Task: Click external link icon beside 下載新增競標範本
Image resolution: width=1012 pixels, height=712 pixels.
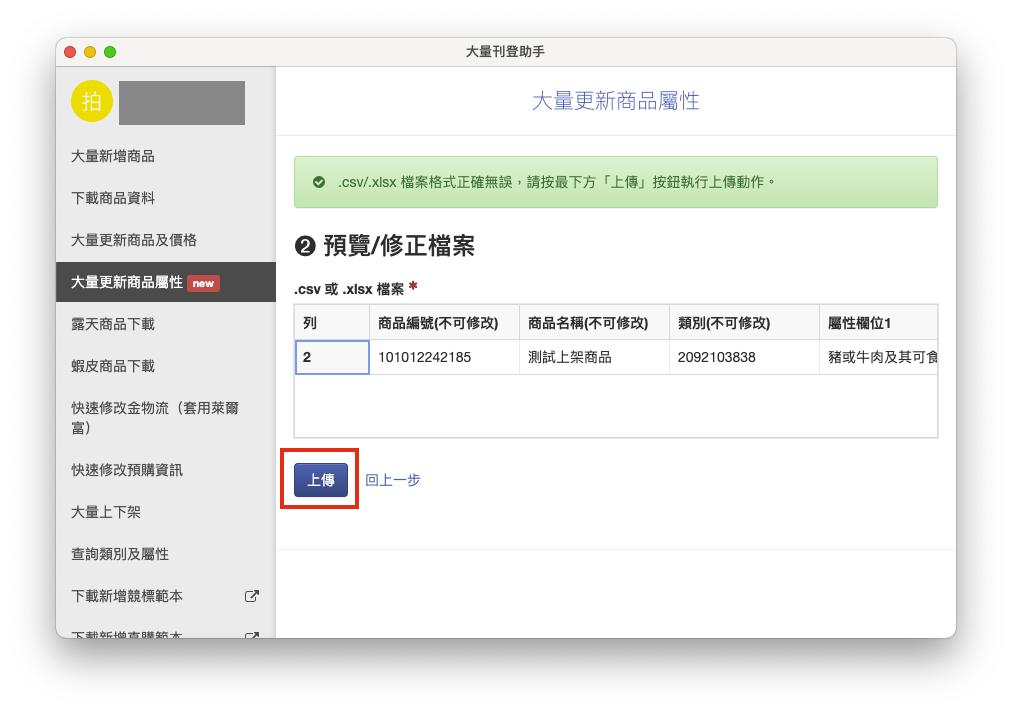Action: click(x=252, y=596)
